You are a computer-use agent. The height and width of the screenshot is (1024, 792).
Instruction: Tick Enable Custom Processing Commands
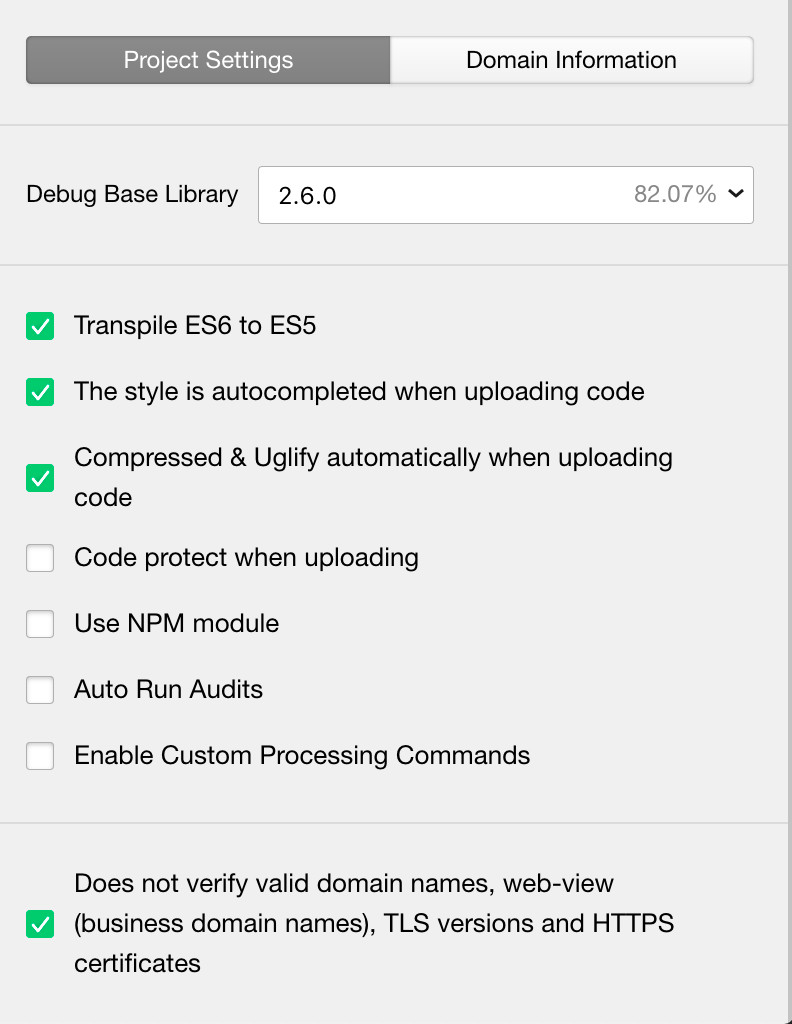click(x=40, y=756)
